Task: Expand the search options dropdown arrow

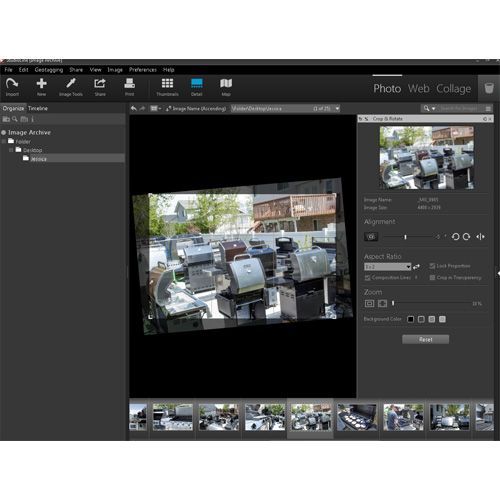Action: (x=433, y=109)
